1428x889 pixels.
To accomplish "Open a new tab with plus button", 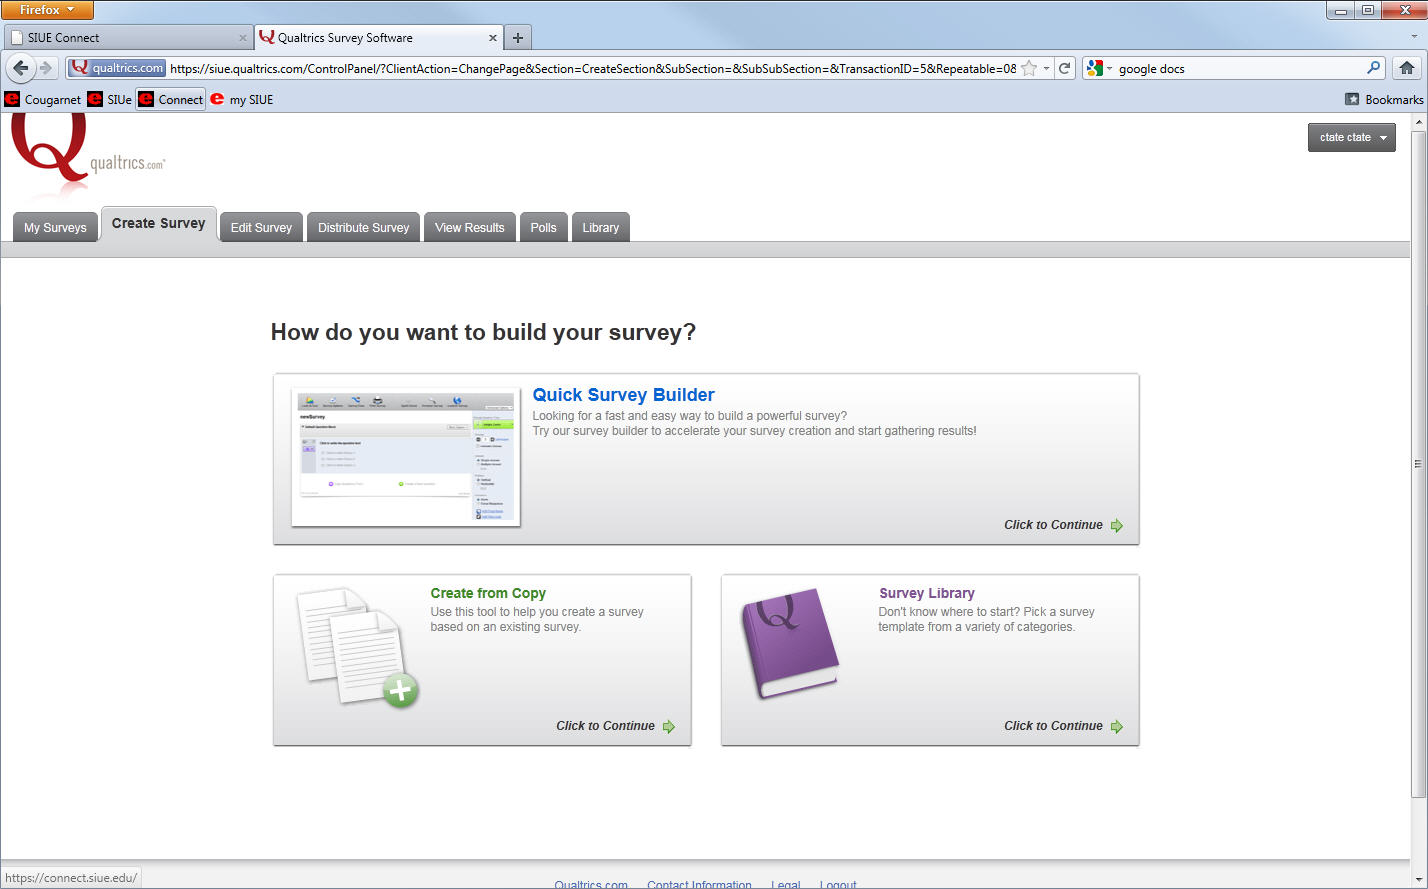I will [x=517, y=38].
